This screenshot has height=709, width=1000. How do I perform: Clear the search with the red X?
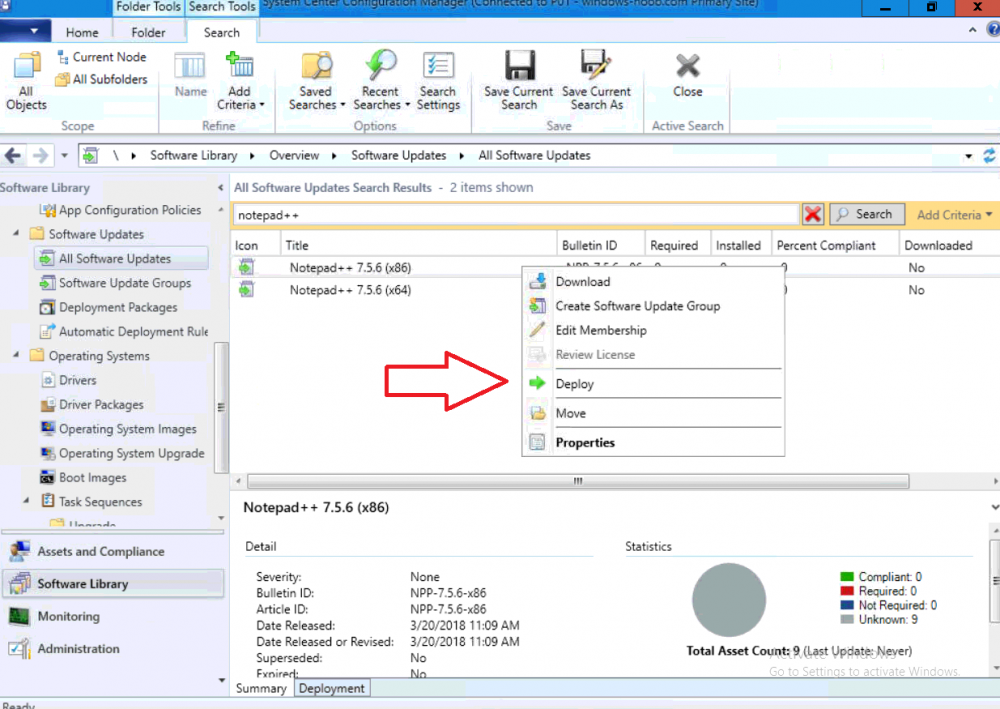pos(812,214)
